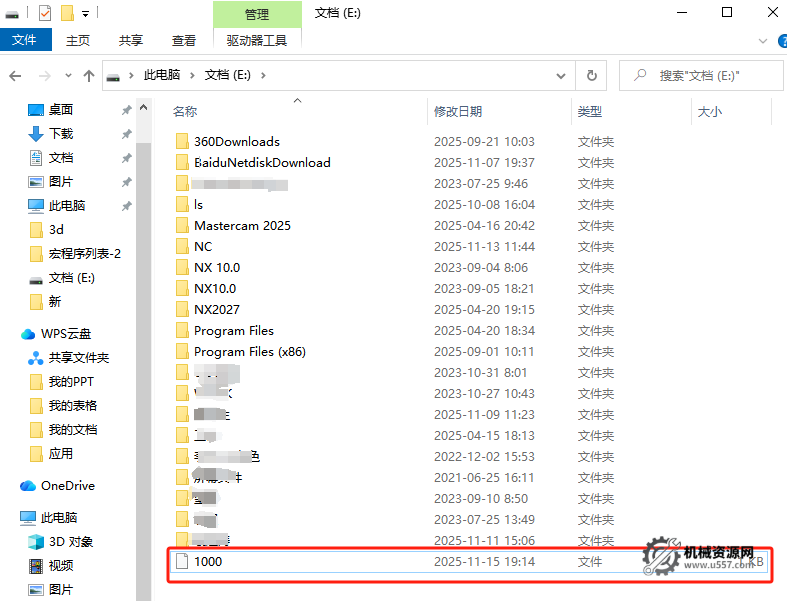This screenshot has width=787, height=601.
Task: Open 下载 in Quick access
Action: [x=61, y=134]
